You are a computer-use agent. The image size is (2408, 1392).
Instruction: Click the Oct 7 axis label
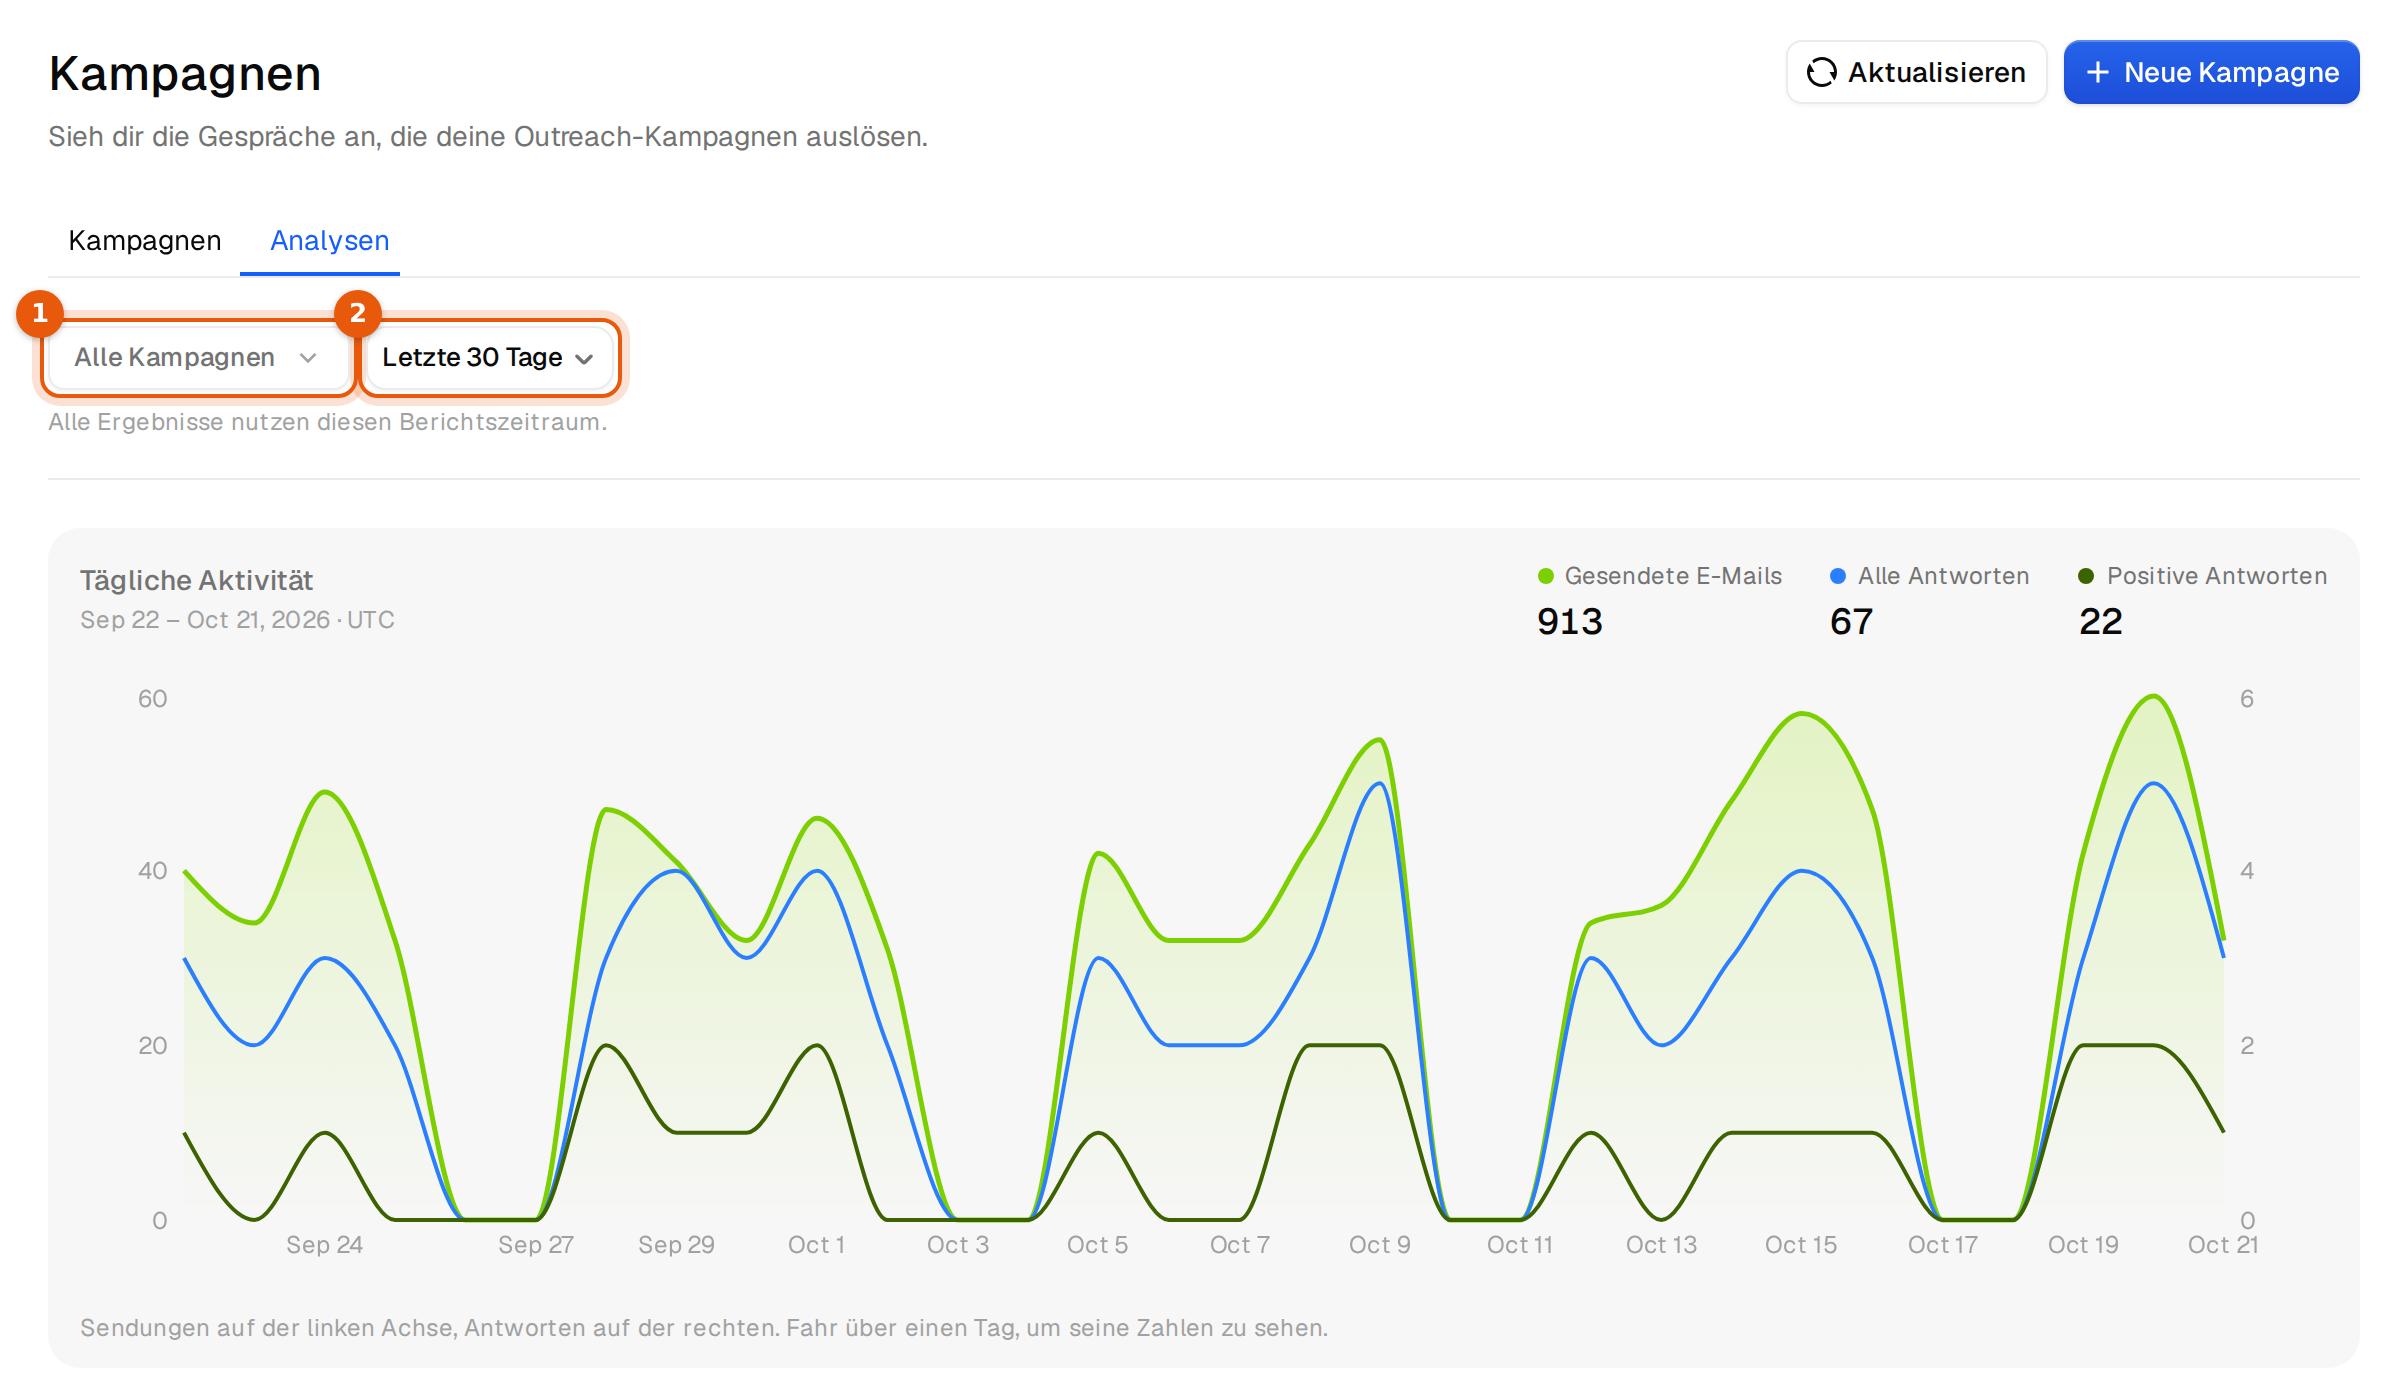coord(1239,1245)
